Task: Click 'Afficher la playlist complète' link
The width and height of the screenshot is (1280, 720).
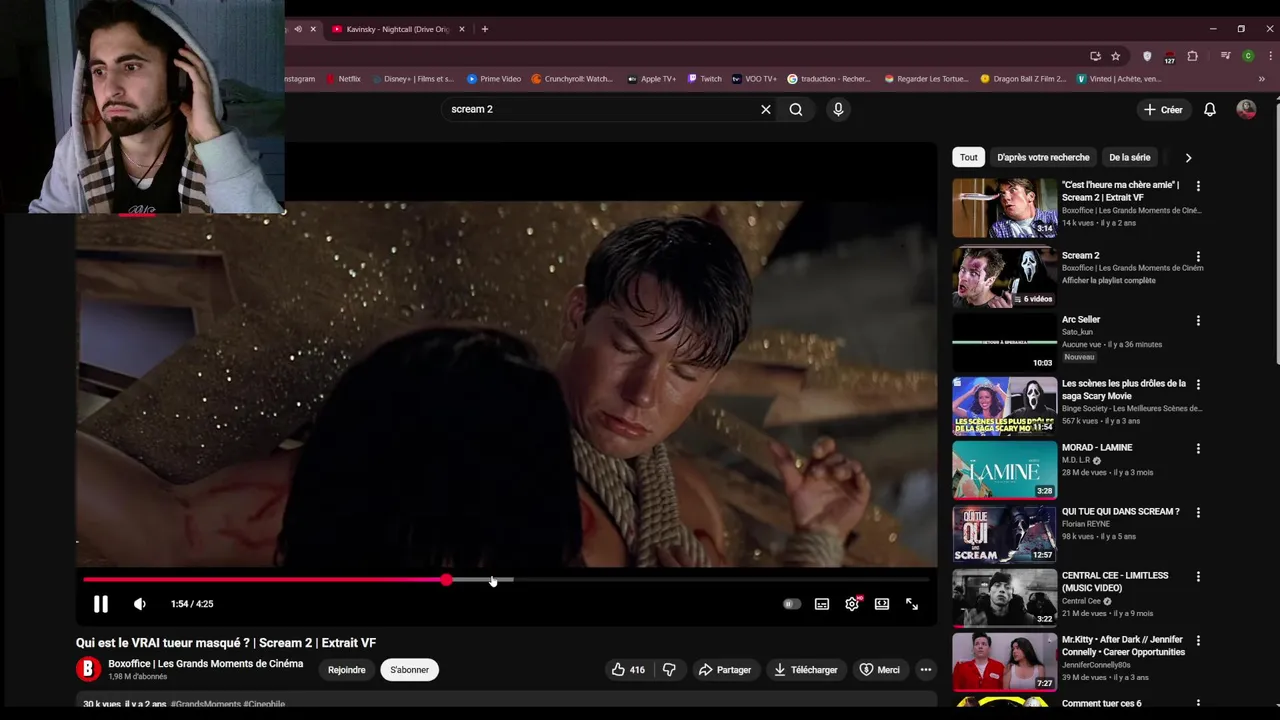Action: 1108,281
